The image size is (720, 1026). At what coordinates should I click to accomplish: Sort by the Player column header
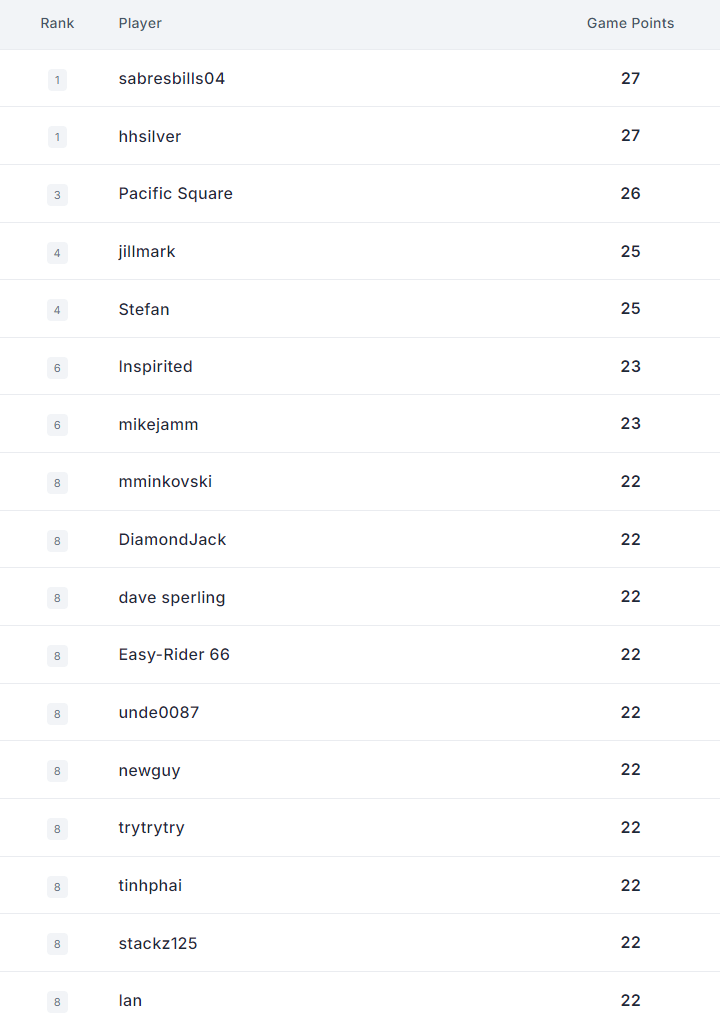pos(140,23)
